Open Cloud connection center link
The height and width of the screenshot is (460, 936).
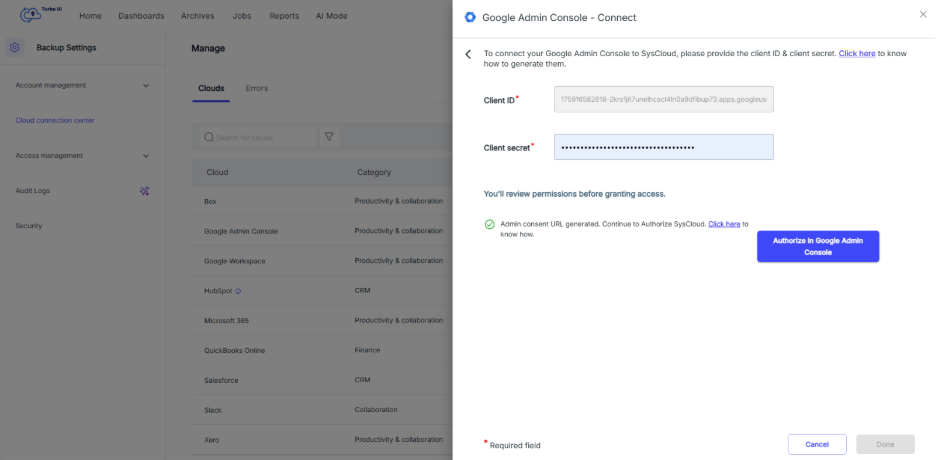point(55,121)
